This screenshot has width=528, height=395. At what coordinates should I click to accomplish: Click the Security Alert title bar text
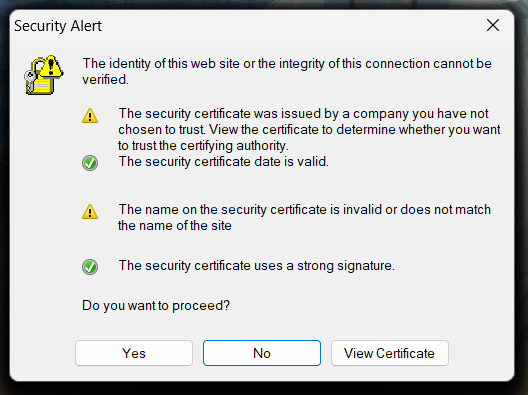point(58,26)
